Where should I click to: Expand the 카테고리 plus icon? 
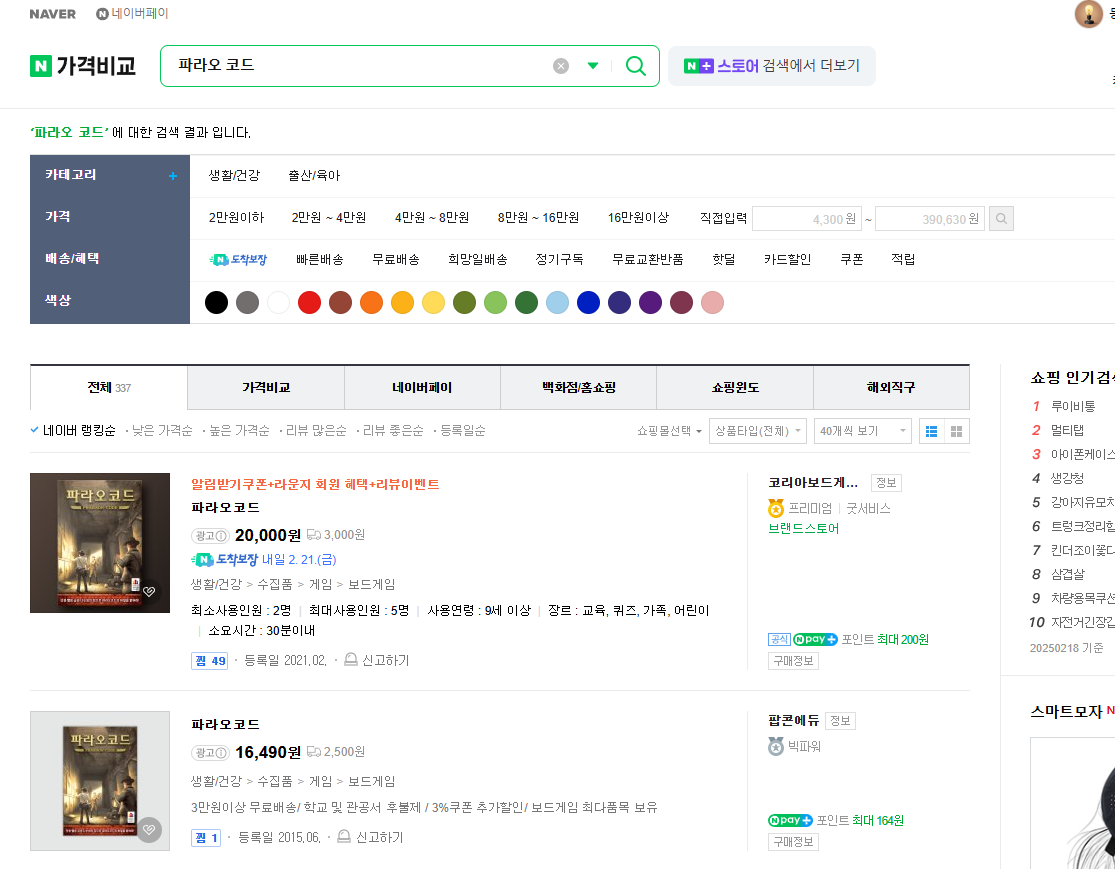click(x=173, y=176)
